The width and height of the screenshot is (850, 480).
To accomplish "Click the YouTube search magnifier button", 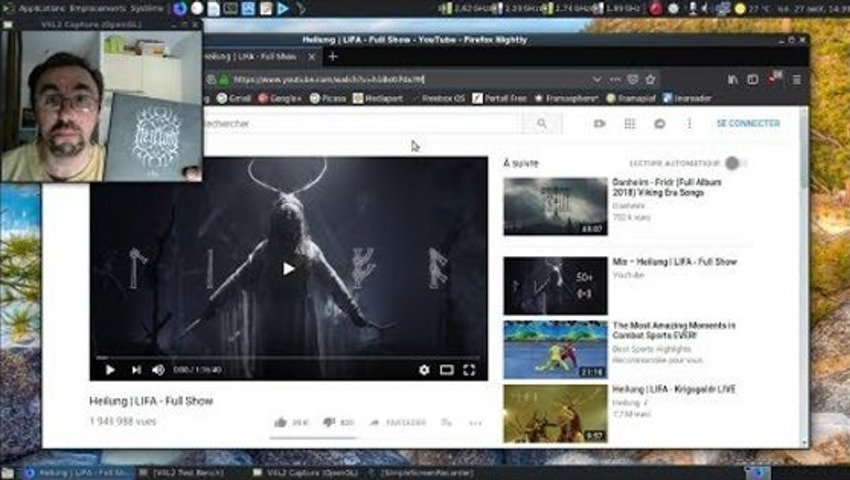I will [542, 124].
